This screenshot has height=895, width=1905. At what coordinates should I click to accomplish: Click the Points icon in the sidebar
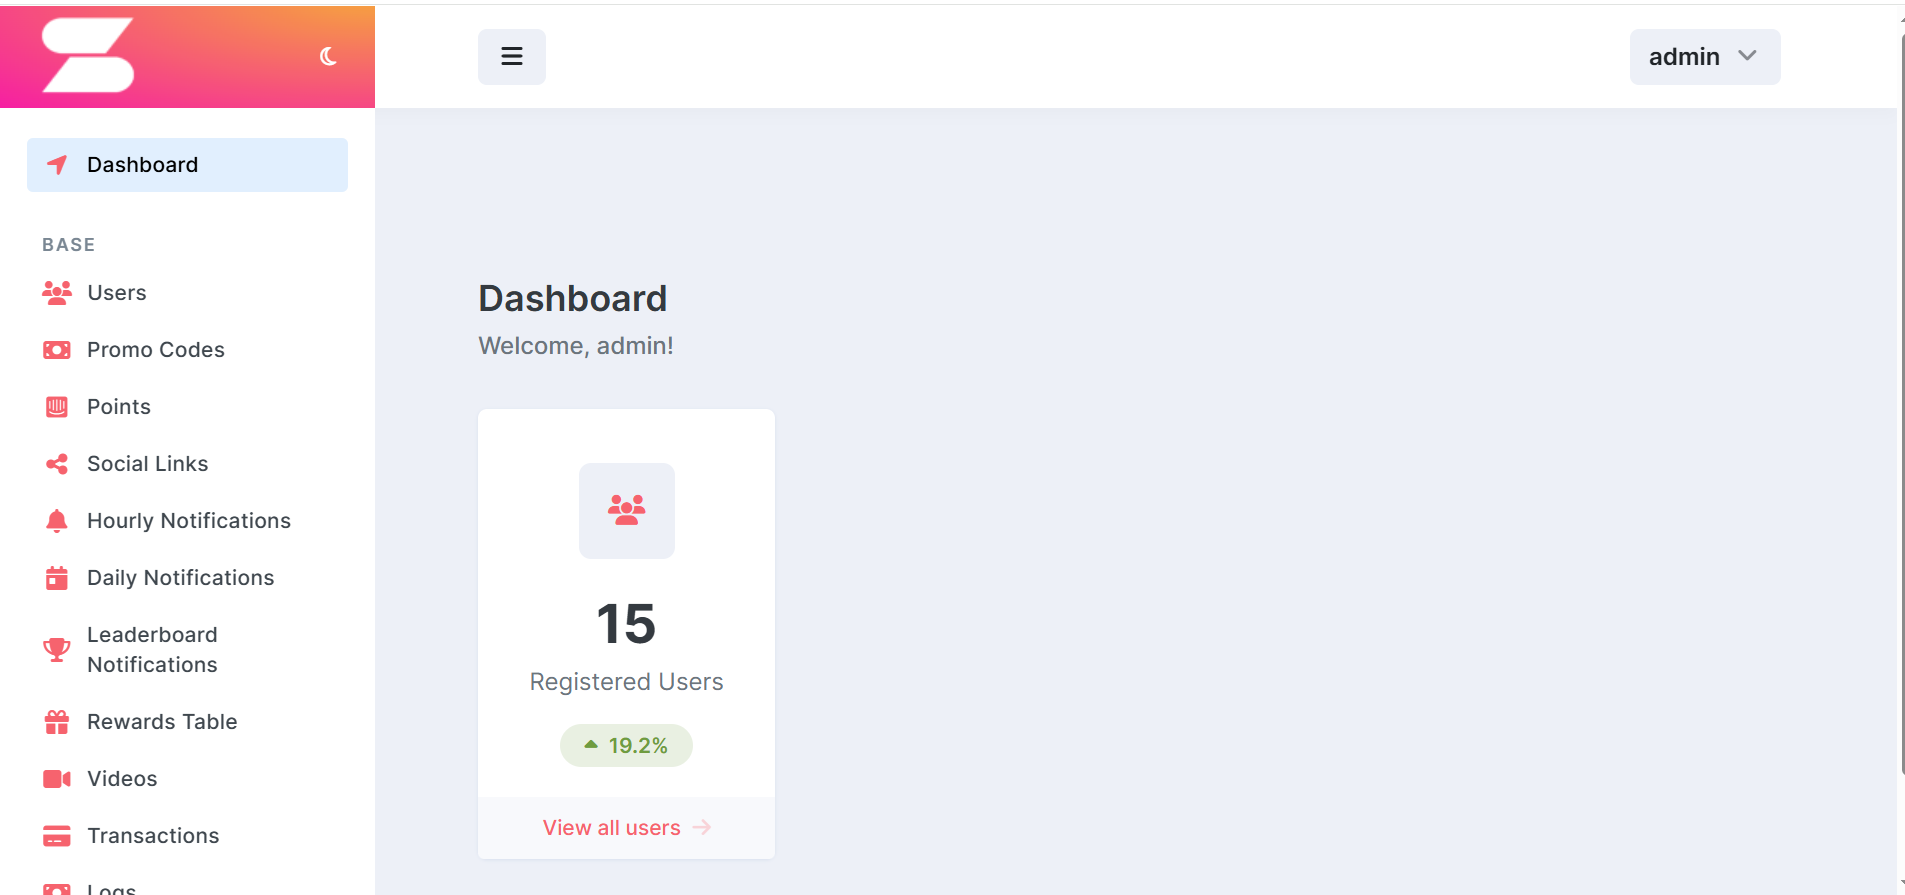tap(57, 407)
